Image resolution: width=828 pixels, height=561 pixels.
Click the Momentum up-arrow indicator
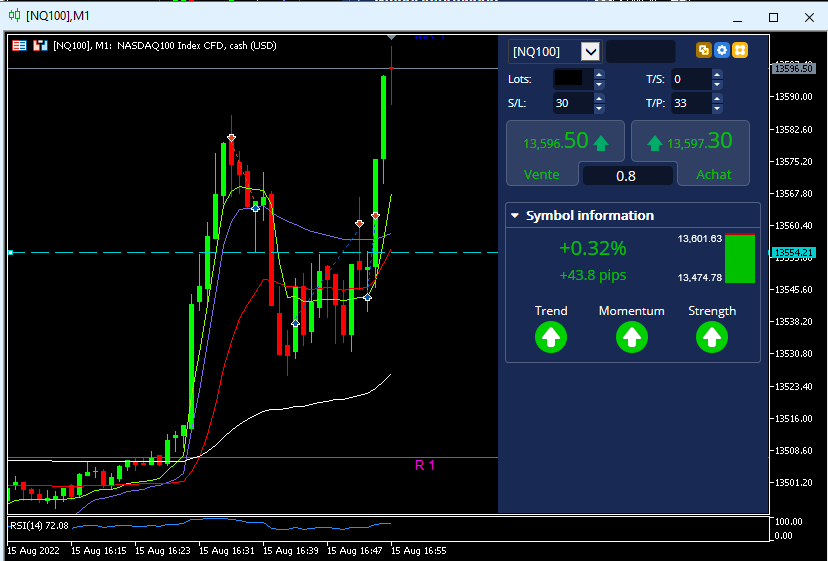[x=632, y=337]
